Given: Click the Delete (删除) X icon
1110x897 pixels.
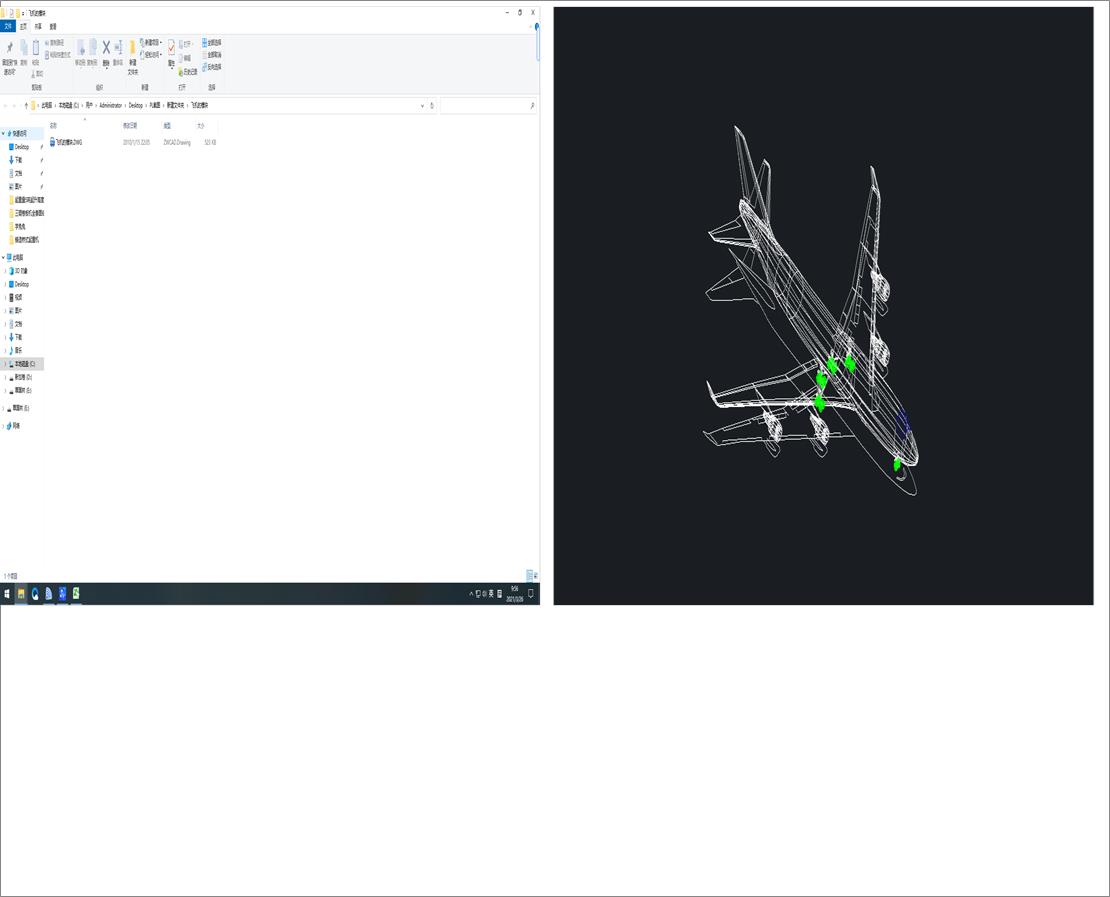Looking at the screenshot, I should 106,47.
